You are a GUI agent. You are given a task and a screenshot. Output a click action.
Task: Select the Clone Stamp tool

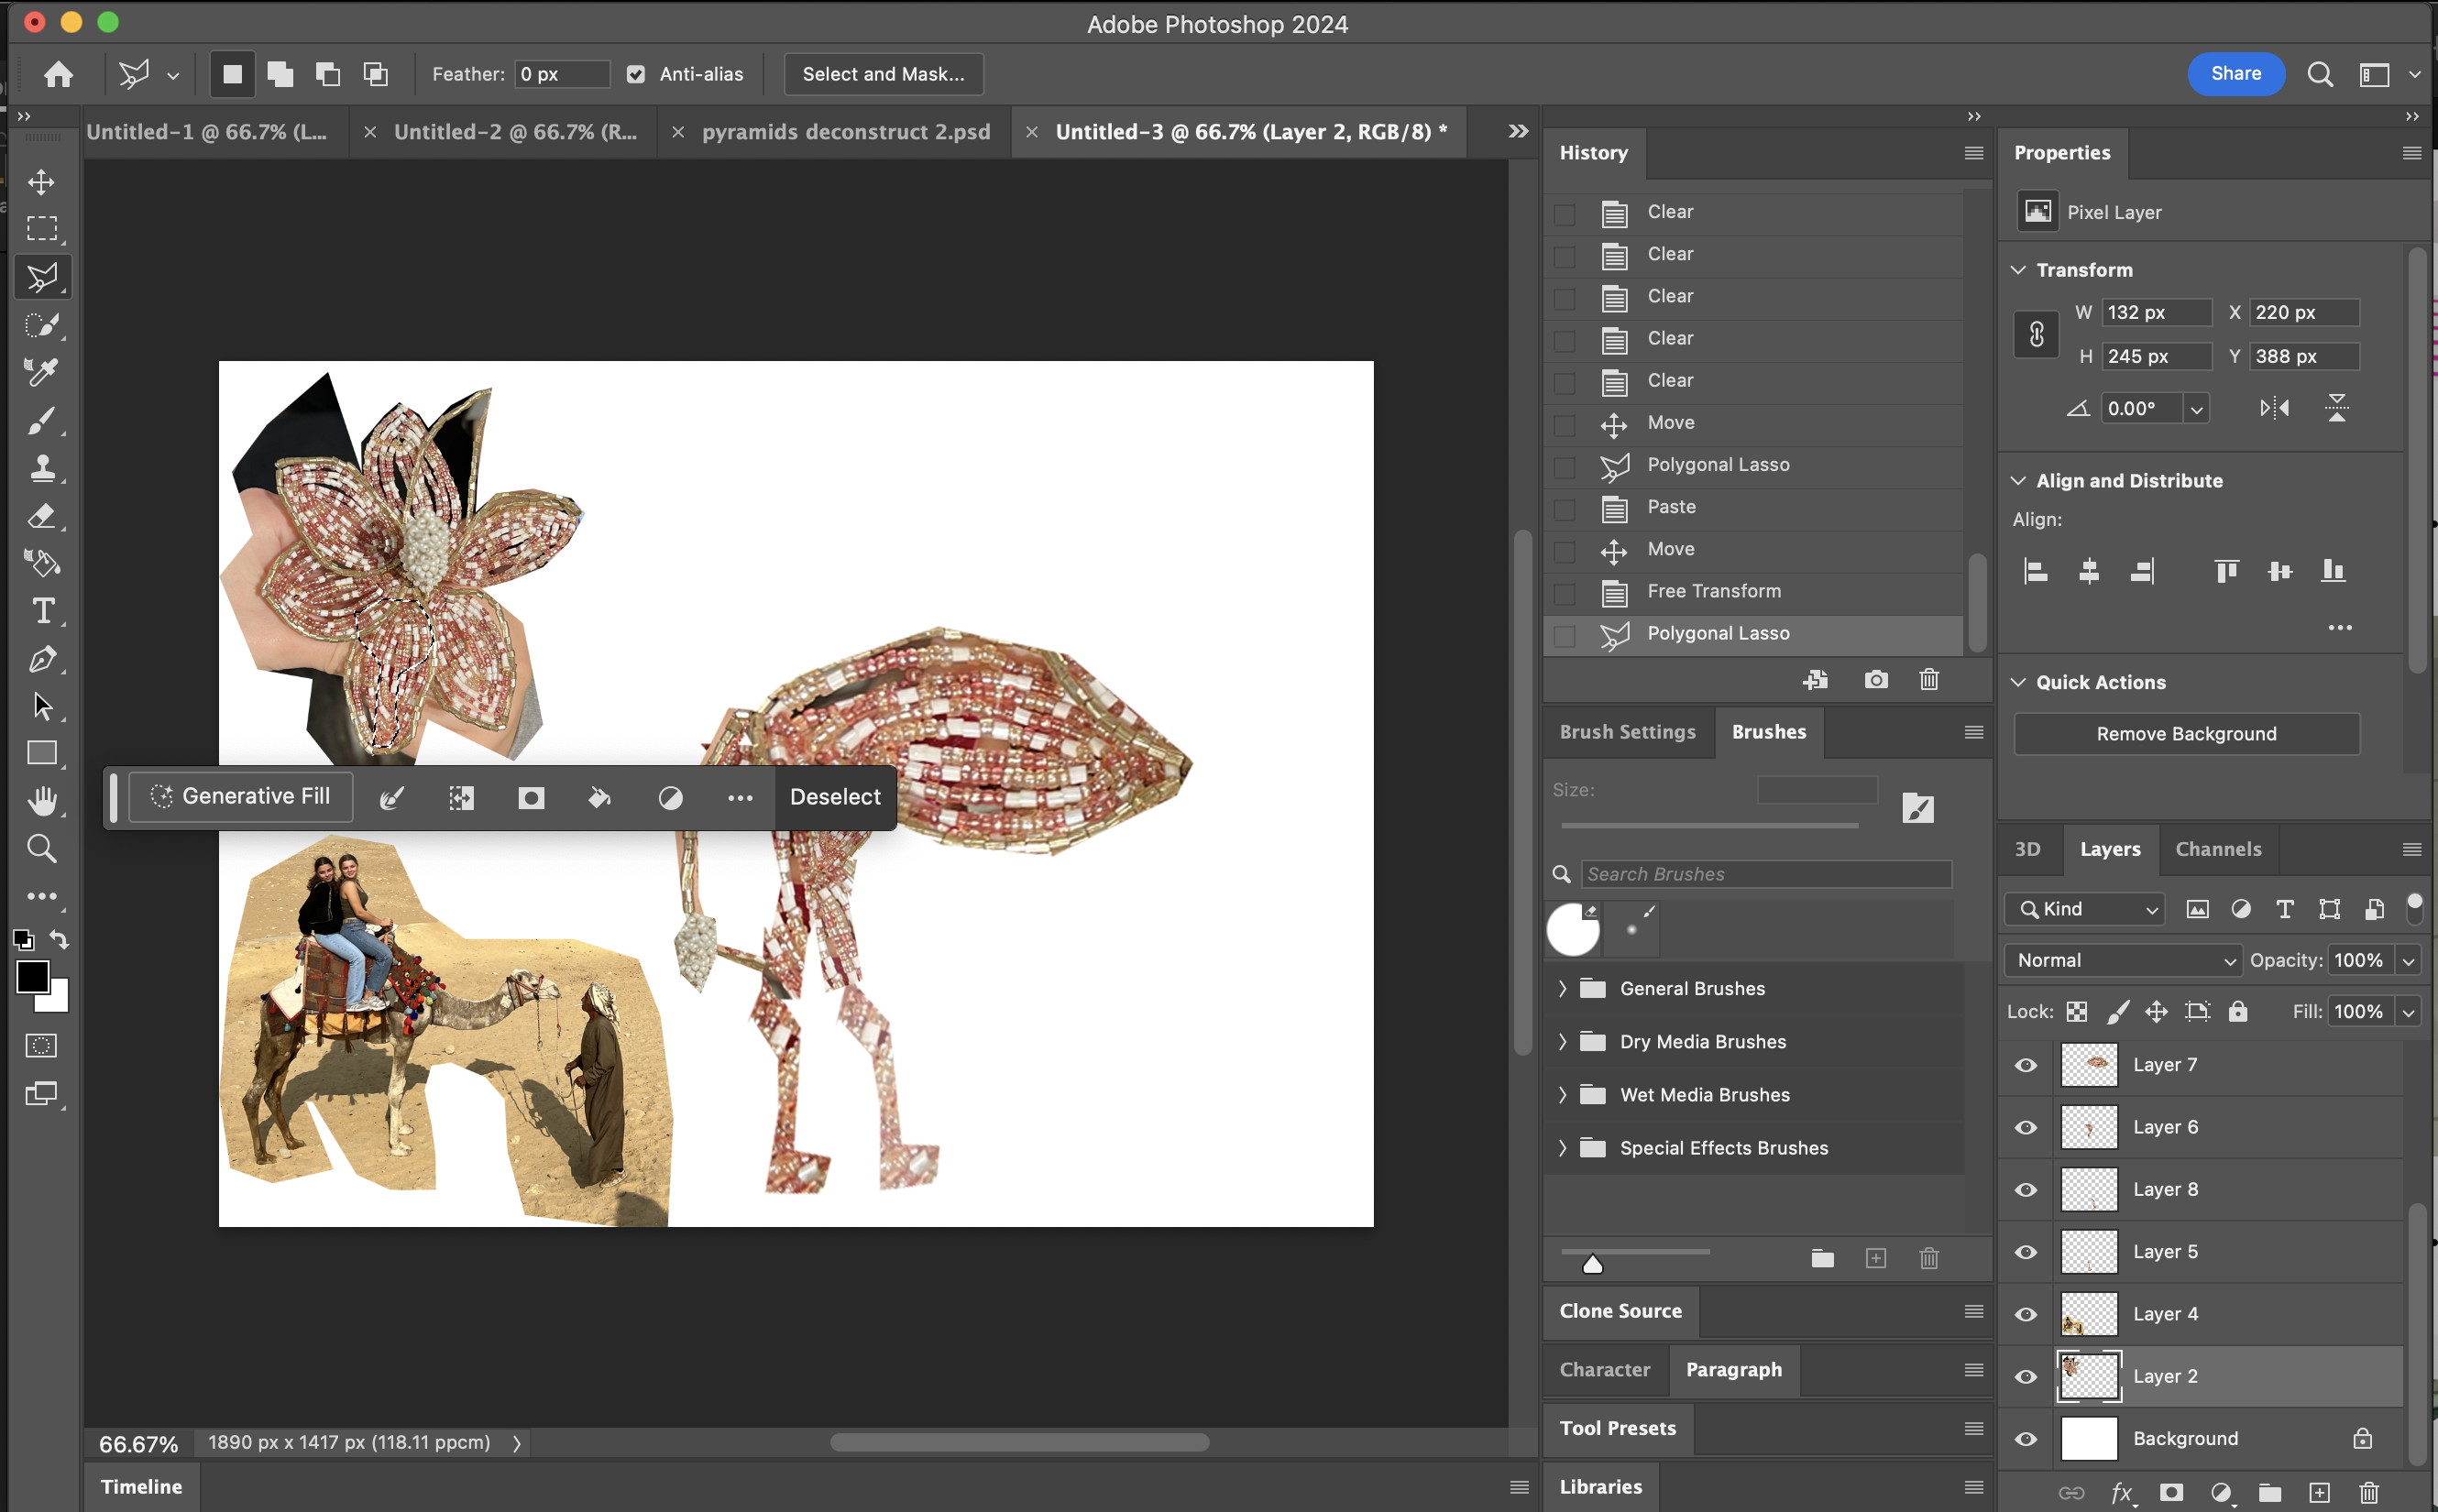[41, 468]
